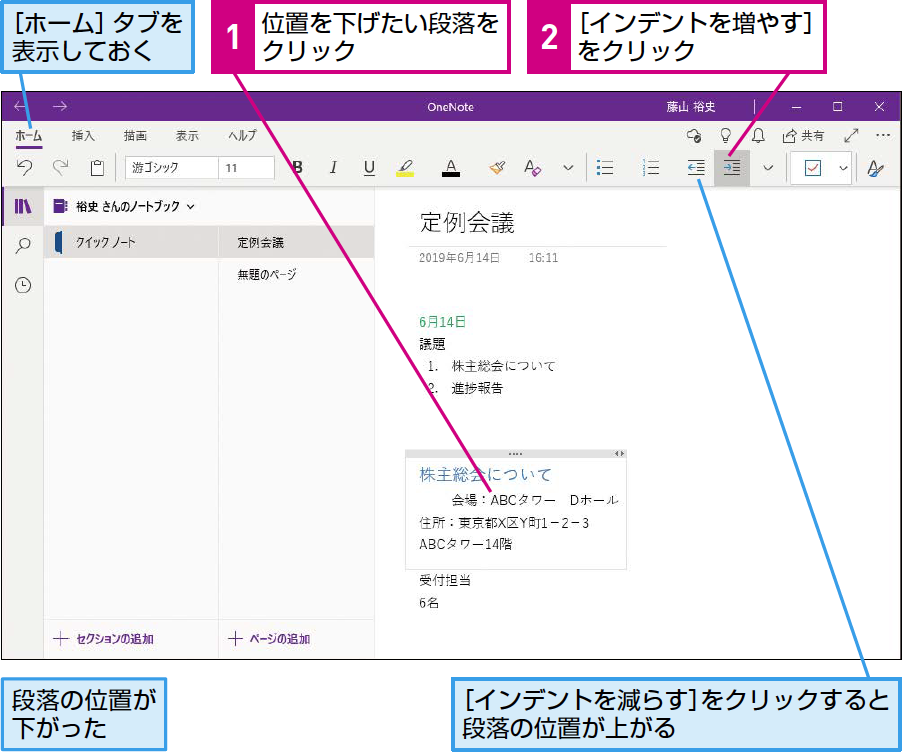Click the date 2019年6月14日
This screenshot has height=752, width=902.
point(459,258)
